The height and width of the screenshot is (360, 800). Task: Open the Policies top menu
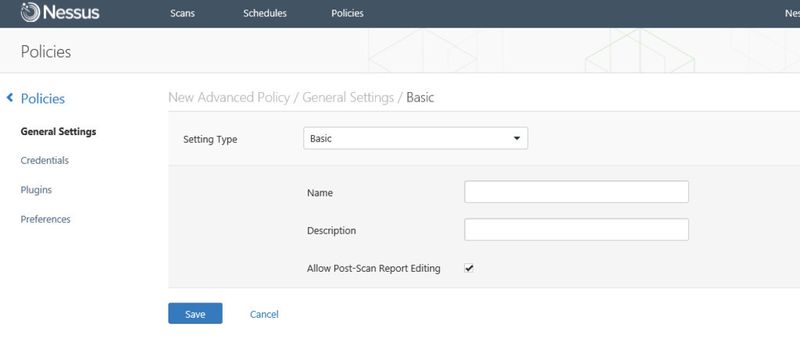[x=347, y=13]
